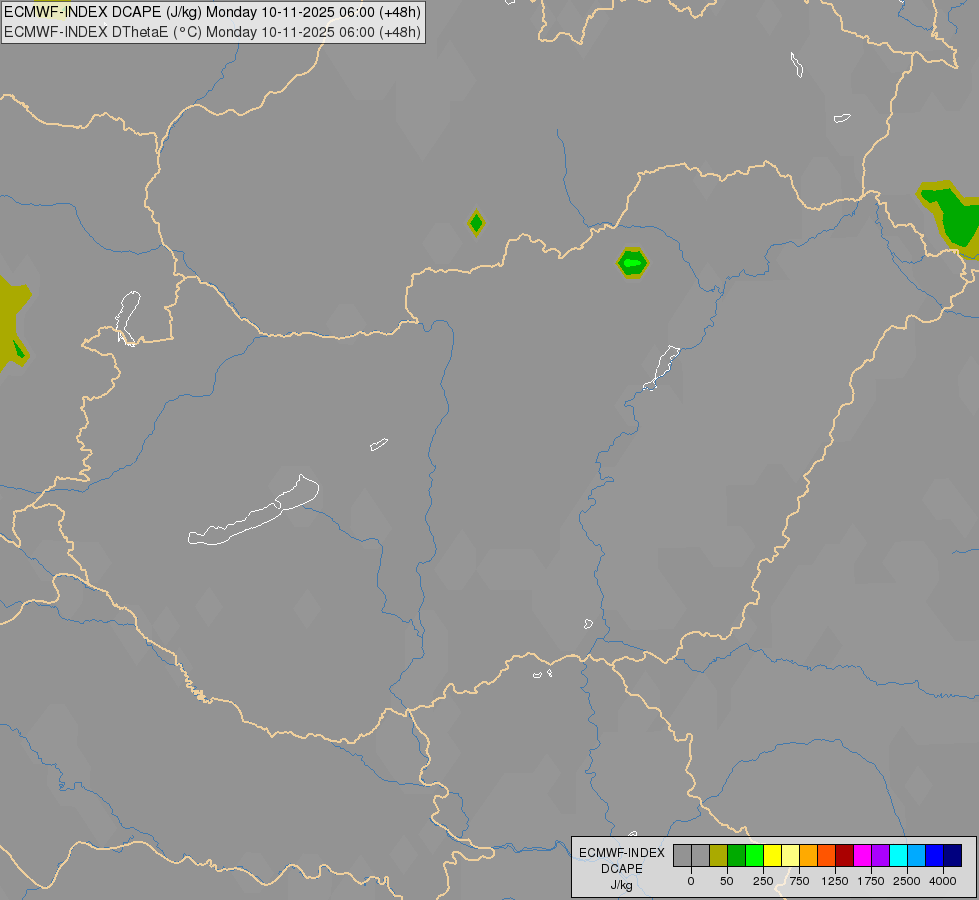This screenshot has width=979, height=900.
Task: Choose the pure blue legend swatch
Action: pos(935,855)
